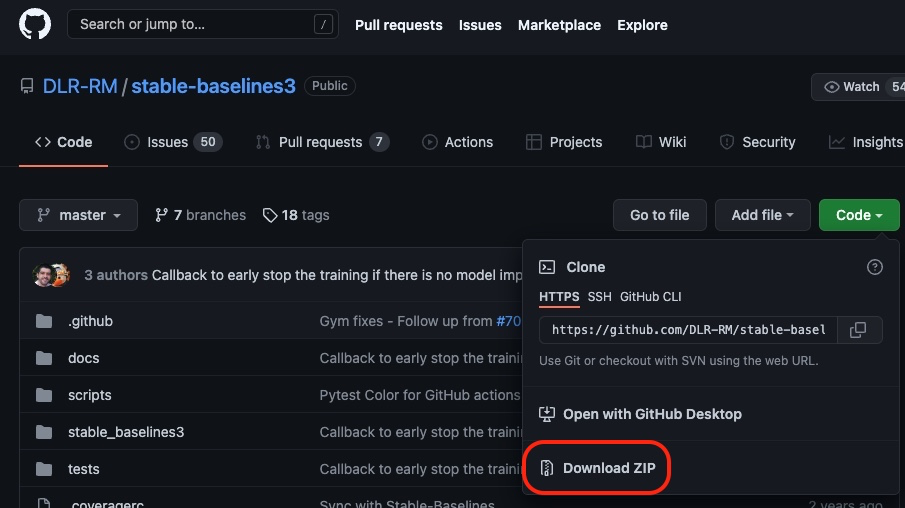Click the tests folder icon

point(44,469)
